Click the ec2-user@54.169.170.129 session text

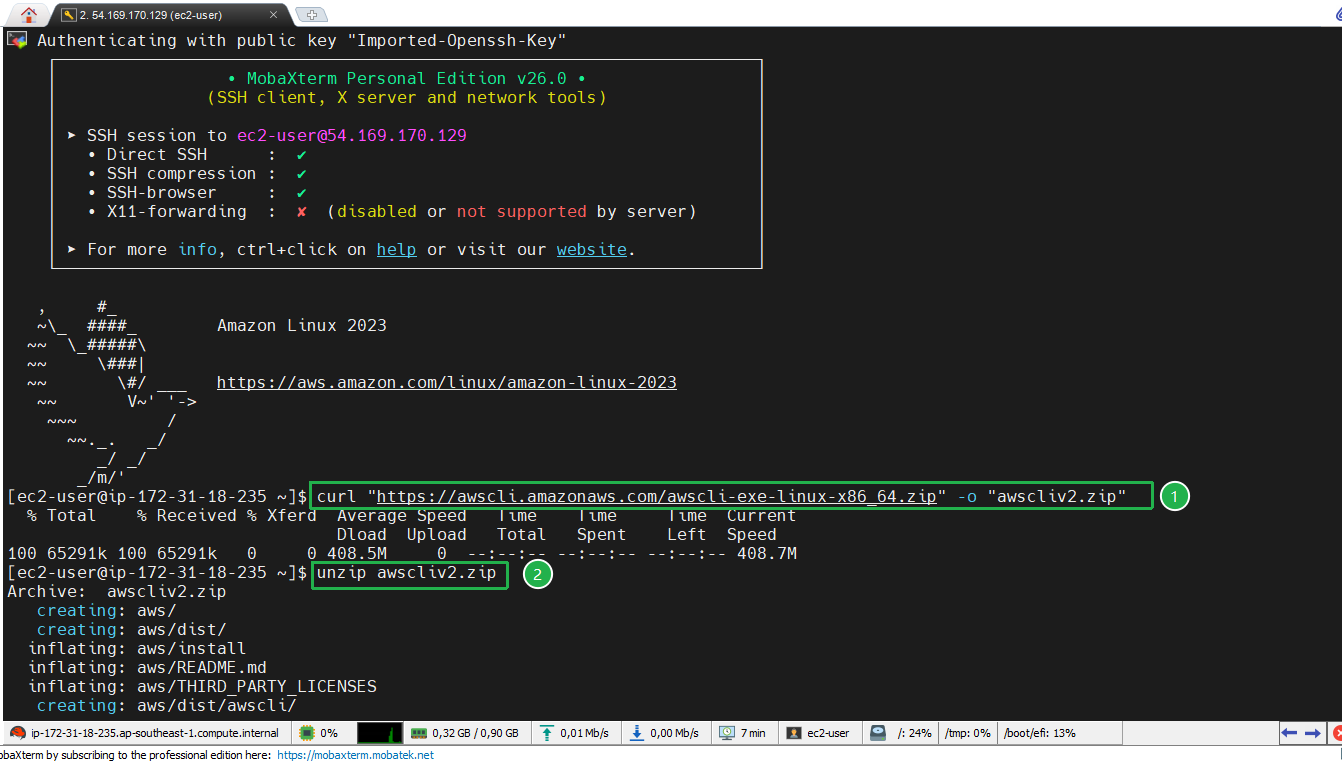pyautogui.click(x=352, y=136)
